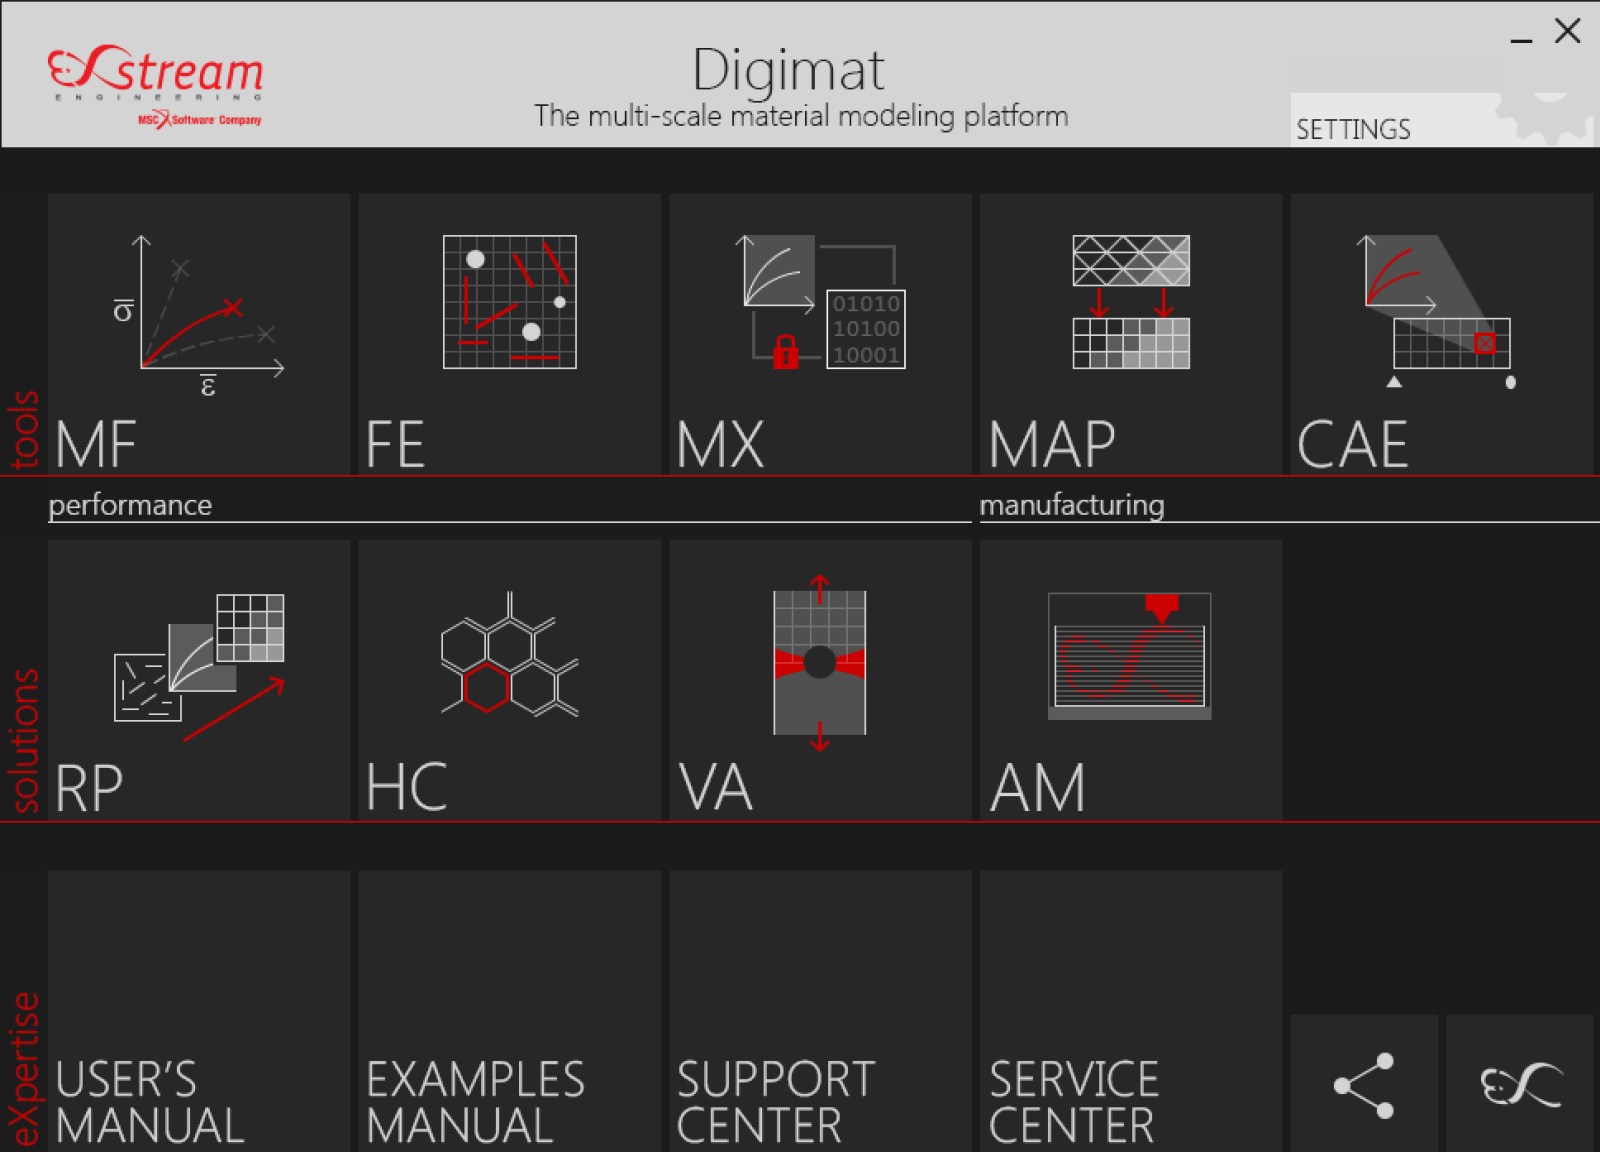Open the e-Xstream logo tile at bottom
This screenshot has height=1152, width=1600.
click(1520, 1084)
